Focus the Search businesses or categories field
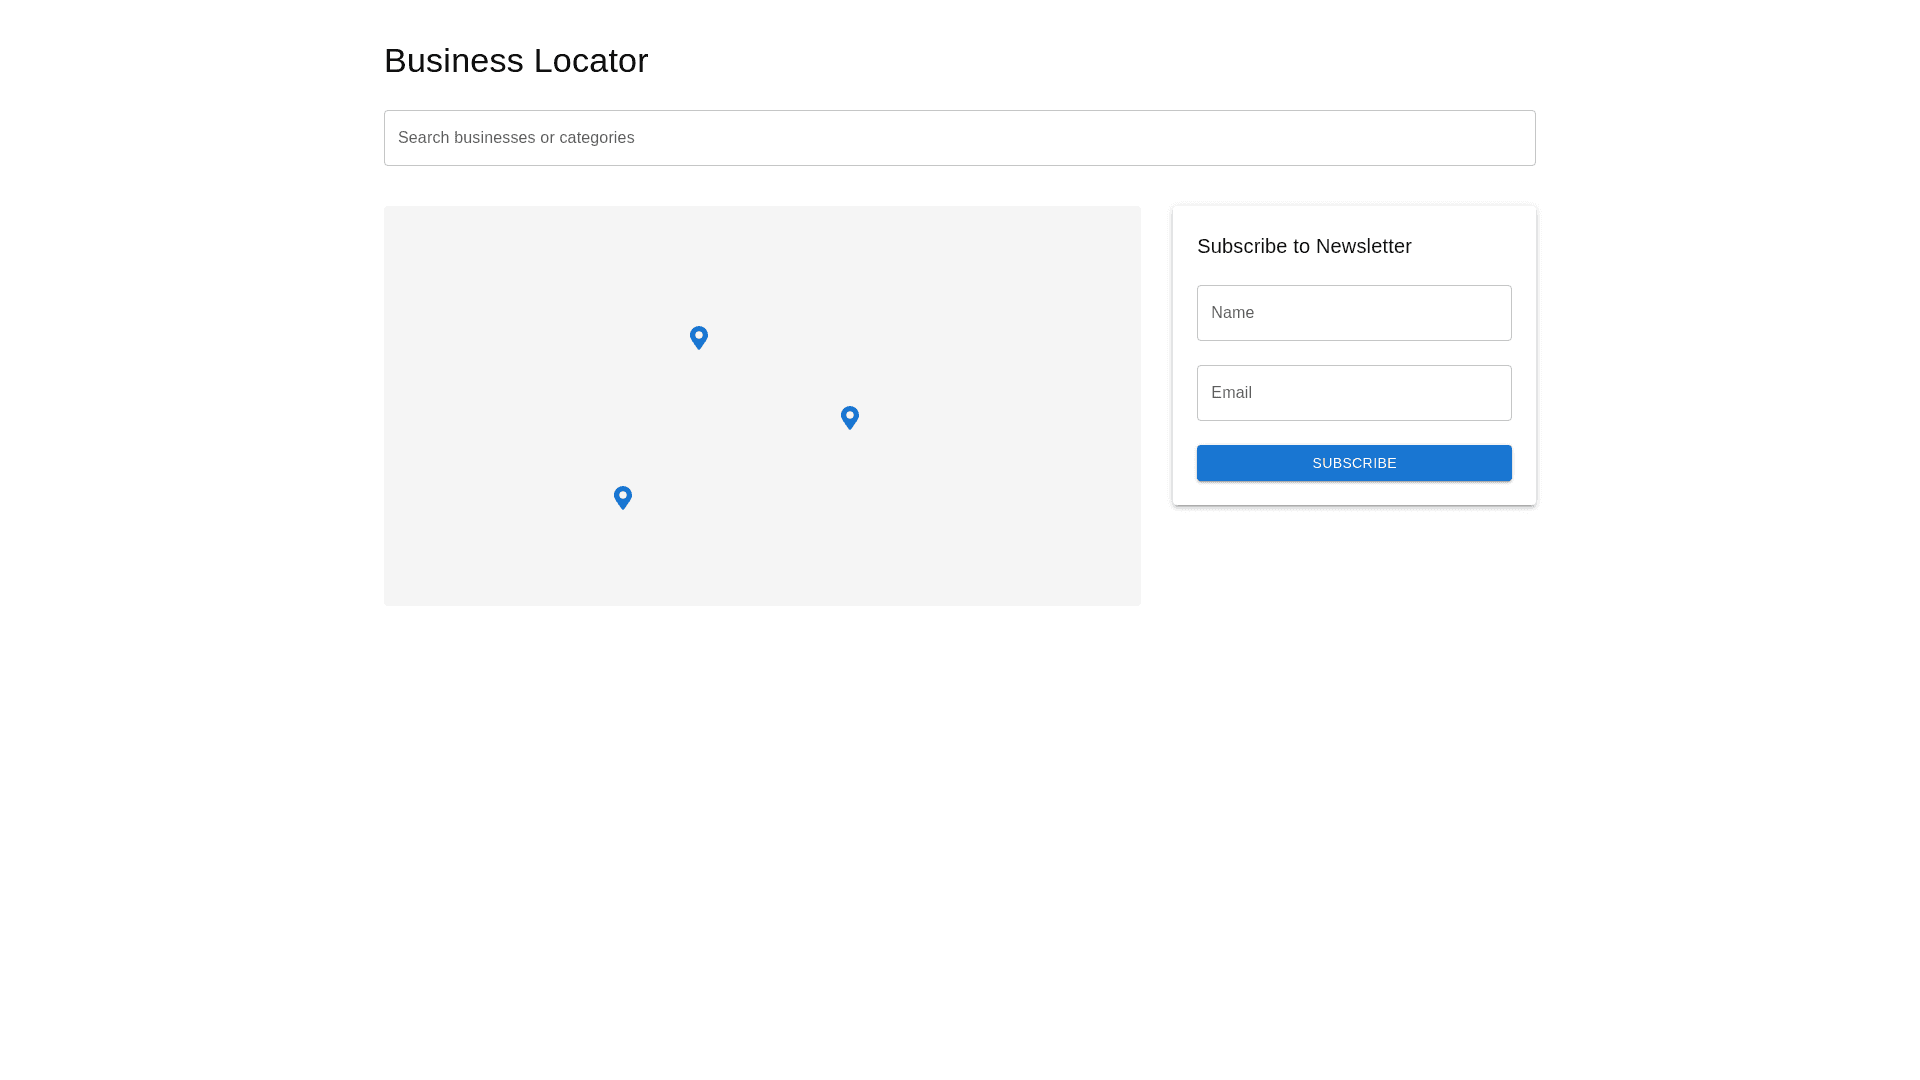 point(958,138)
